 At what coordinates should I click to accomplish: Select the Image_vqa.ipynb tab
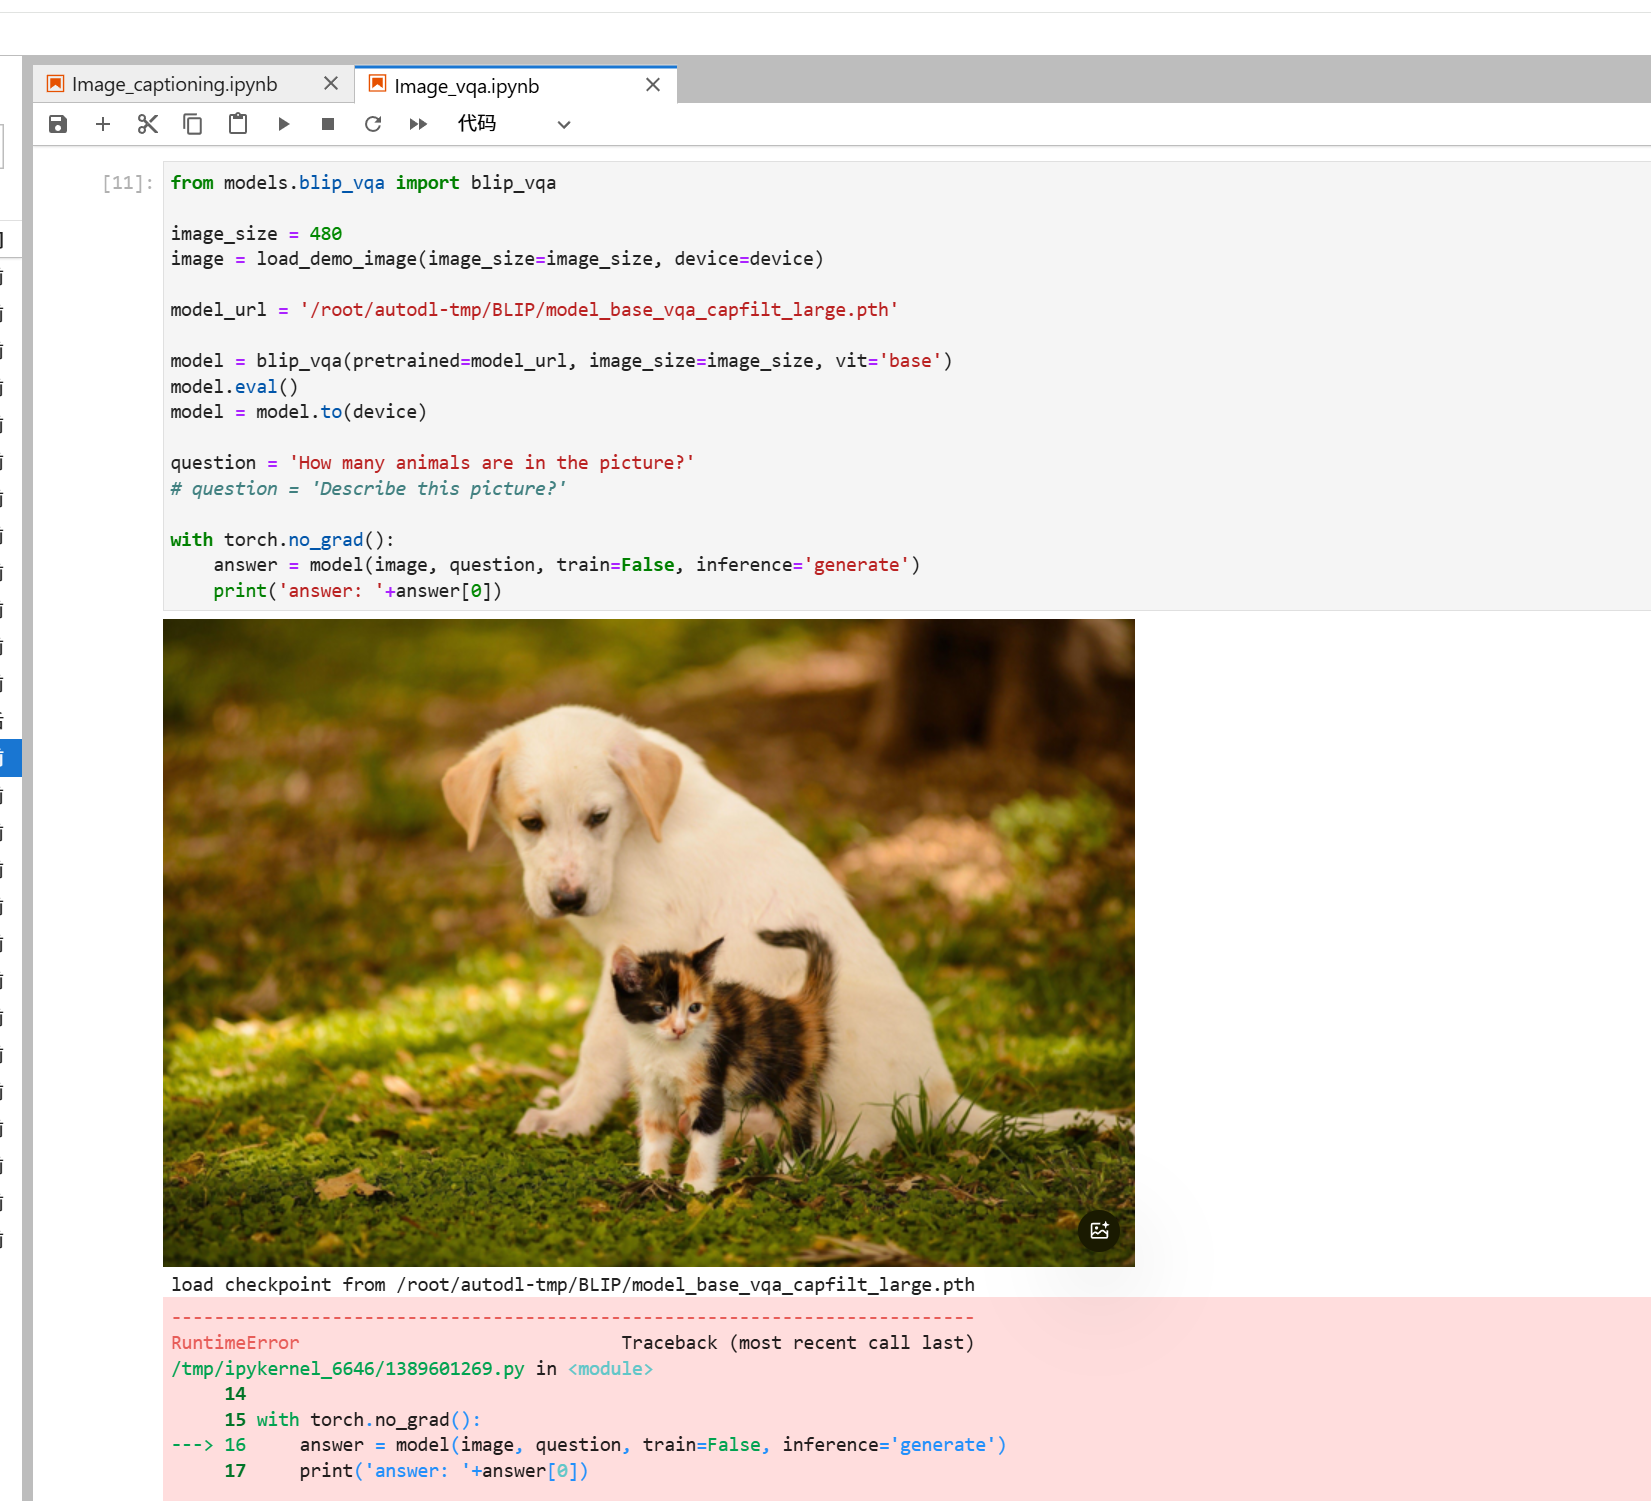pyautogui.click(x=467, y=87)
